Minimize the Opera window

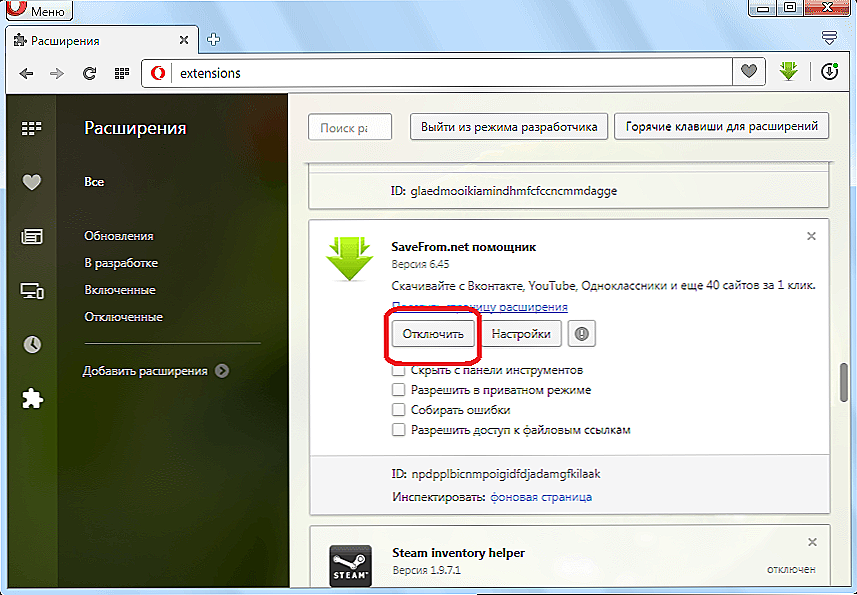click(764, 8)
